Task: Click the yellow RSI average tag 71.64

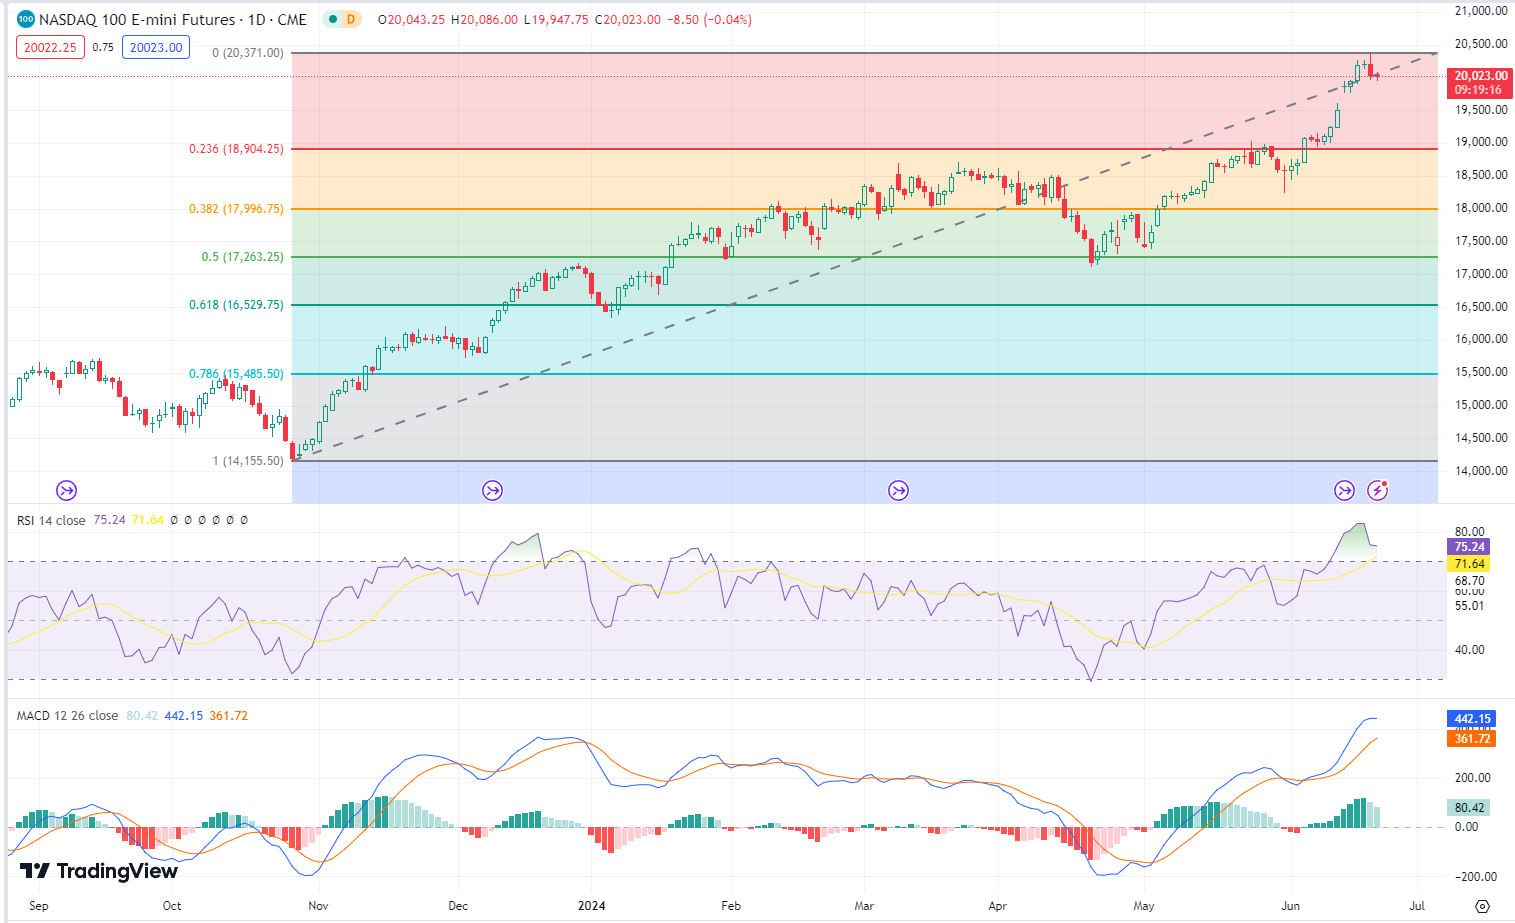Action: pos(1469,564)
